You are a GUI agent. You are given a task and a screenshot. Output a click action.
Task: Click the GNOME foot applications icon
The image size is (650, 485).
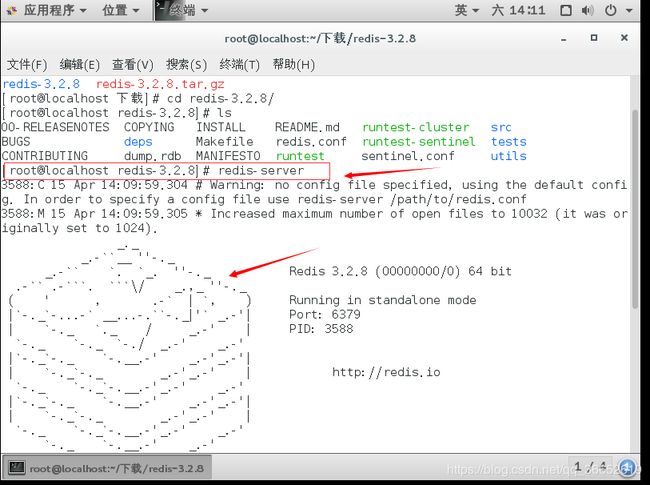point(12,11)
